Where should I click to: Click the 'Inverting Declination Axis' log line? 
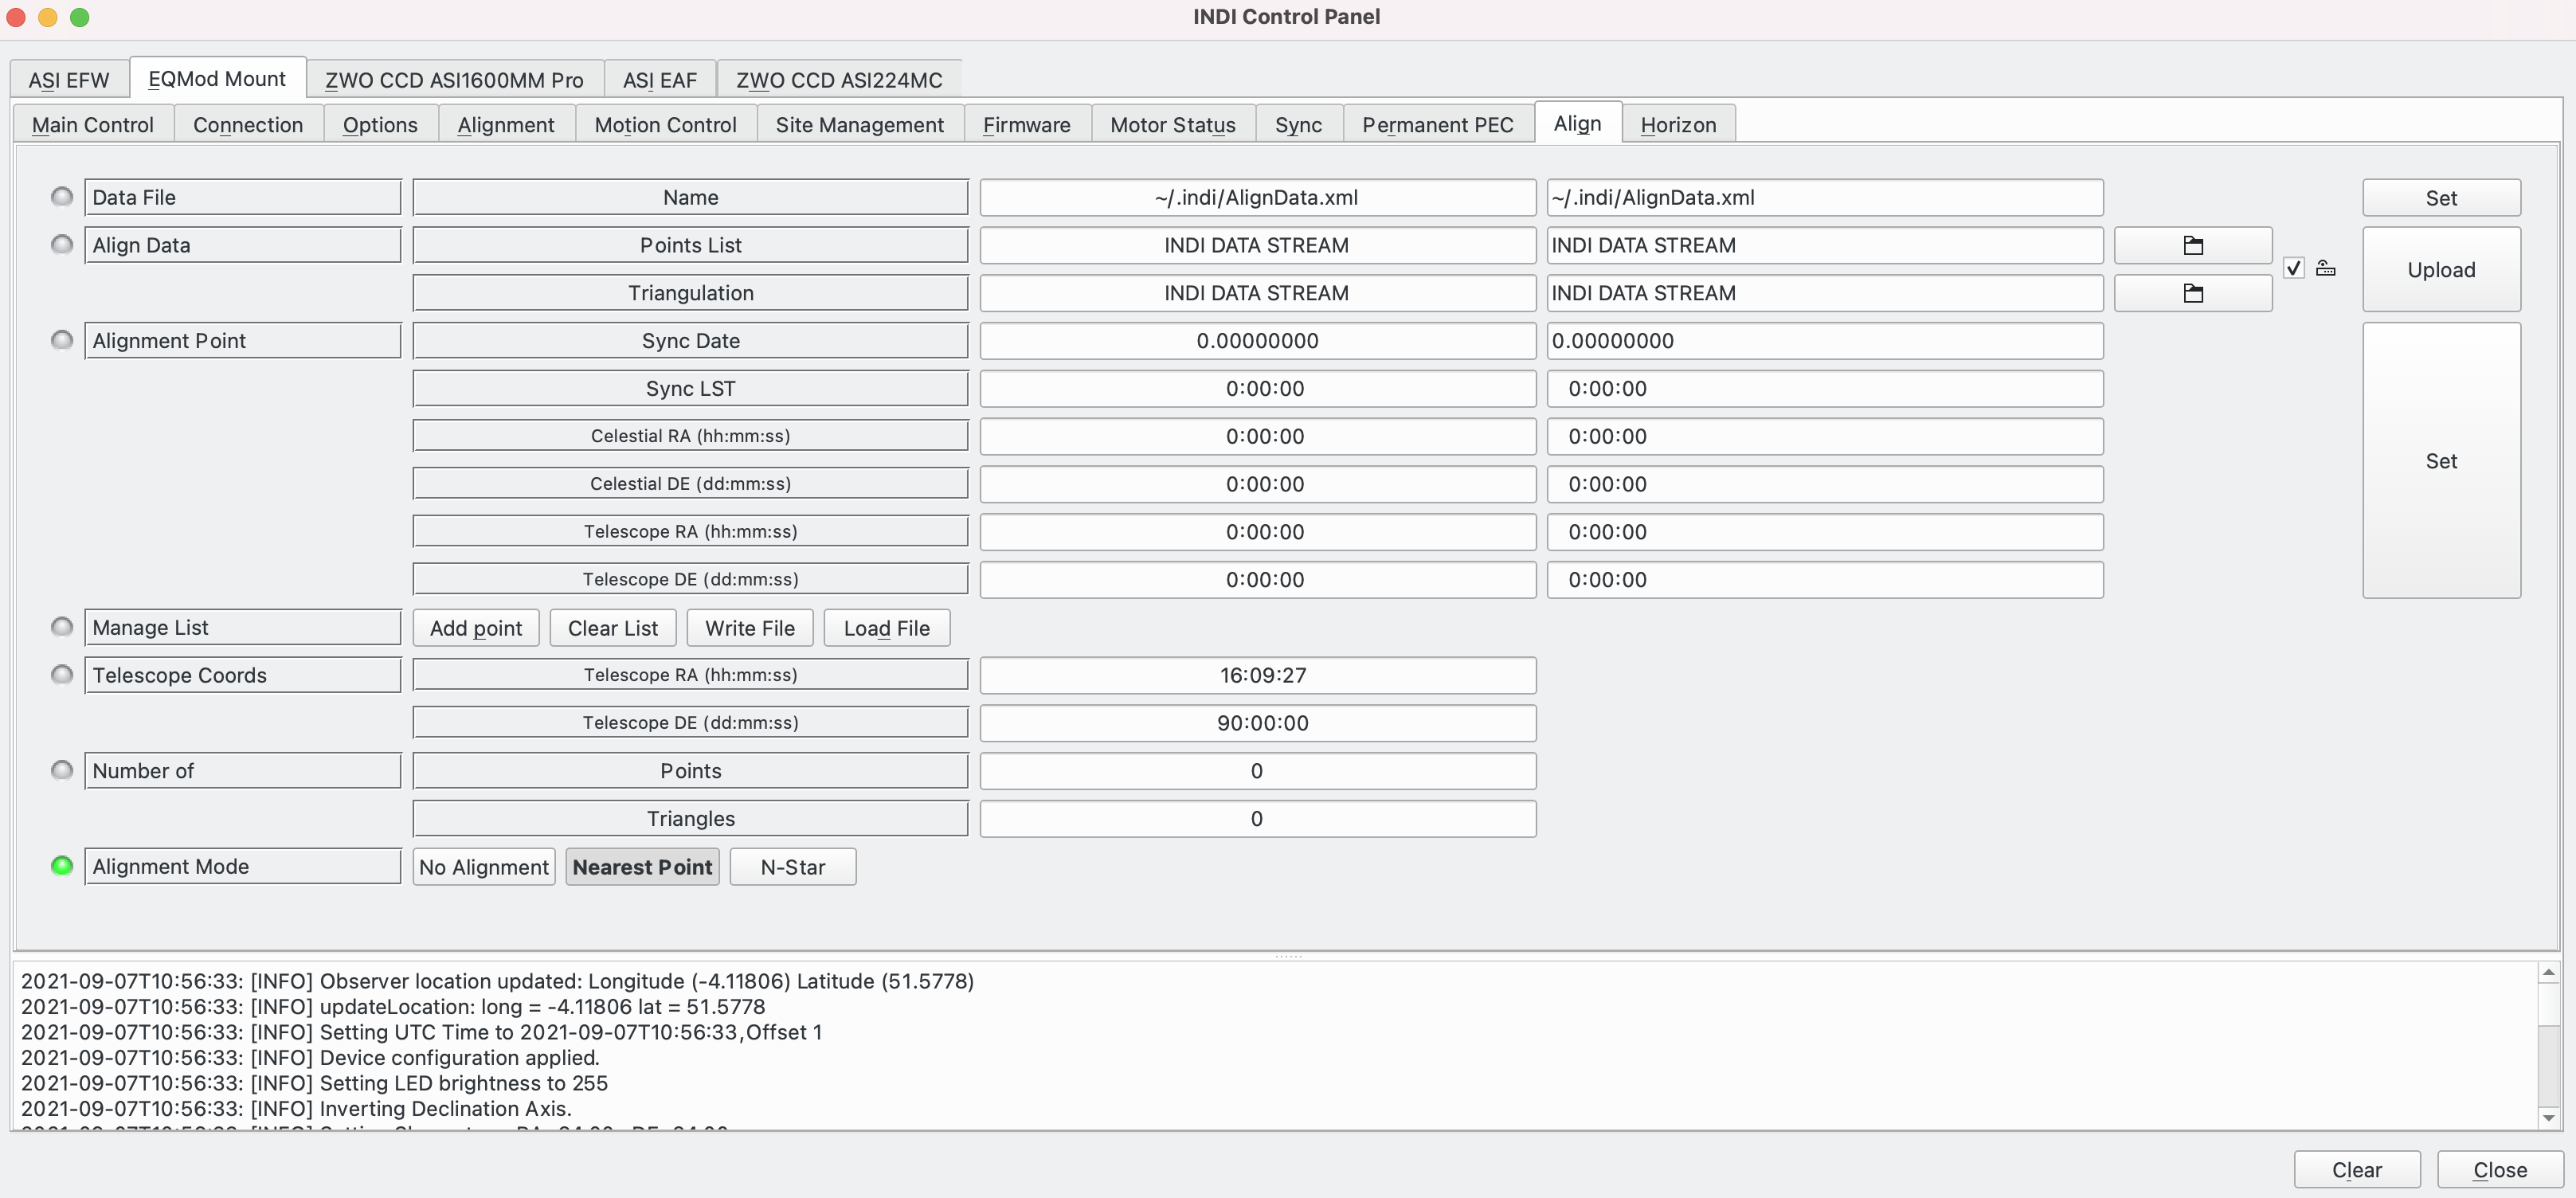coord(296,1108)
